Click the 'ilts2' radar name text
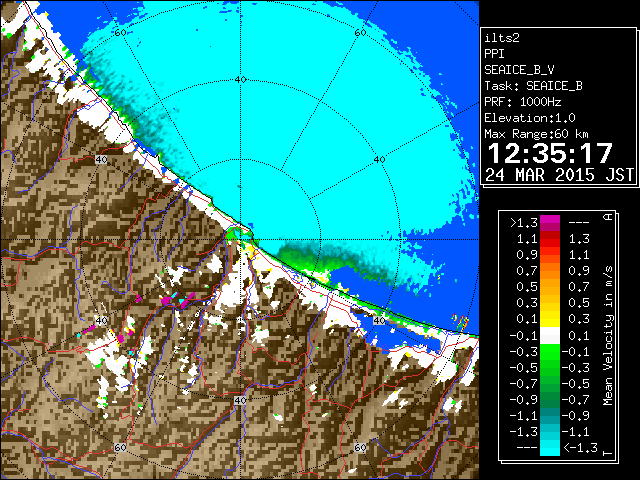The height and width of the screenshot is (480, 640). [x=502, y=38]
